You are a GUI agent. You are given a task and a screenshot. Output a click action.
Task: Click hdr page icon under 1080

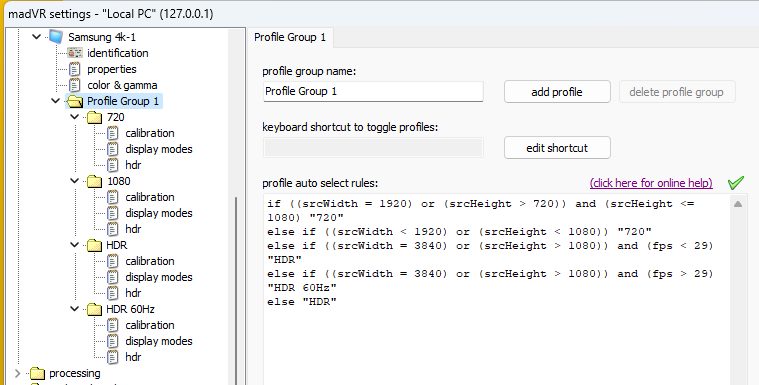(x=112, y=229)
